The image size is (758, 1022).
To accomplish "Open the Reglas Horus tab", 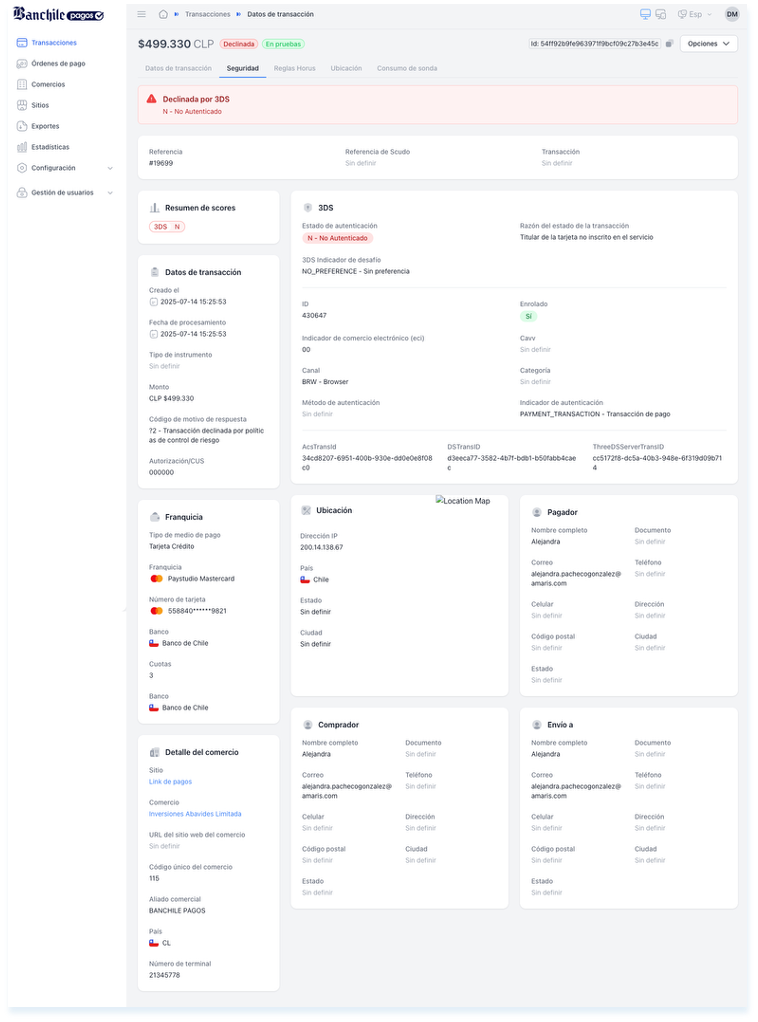I will tap(295, 68).
